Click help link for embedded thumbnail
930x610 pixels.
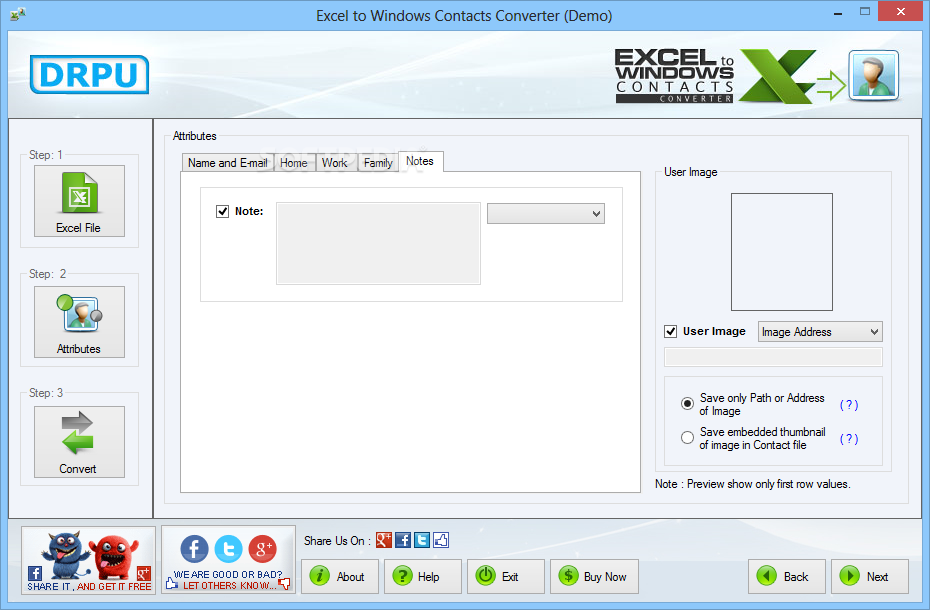pos(849,439)
